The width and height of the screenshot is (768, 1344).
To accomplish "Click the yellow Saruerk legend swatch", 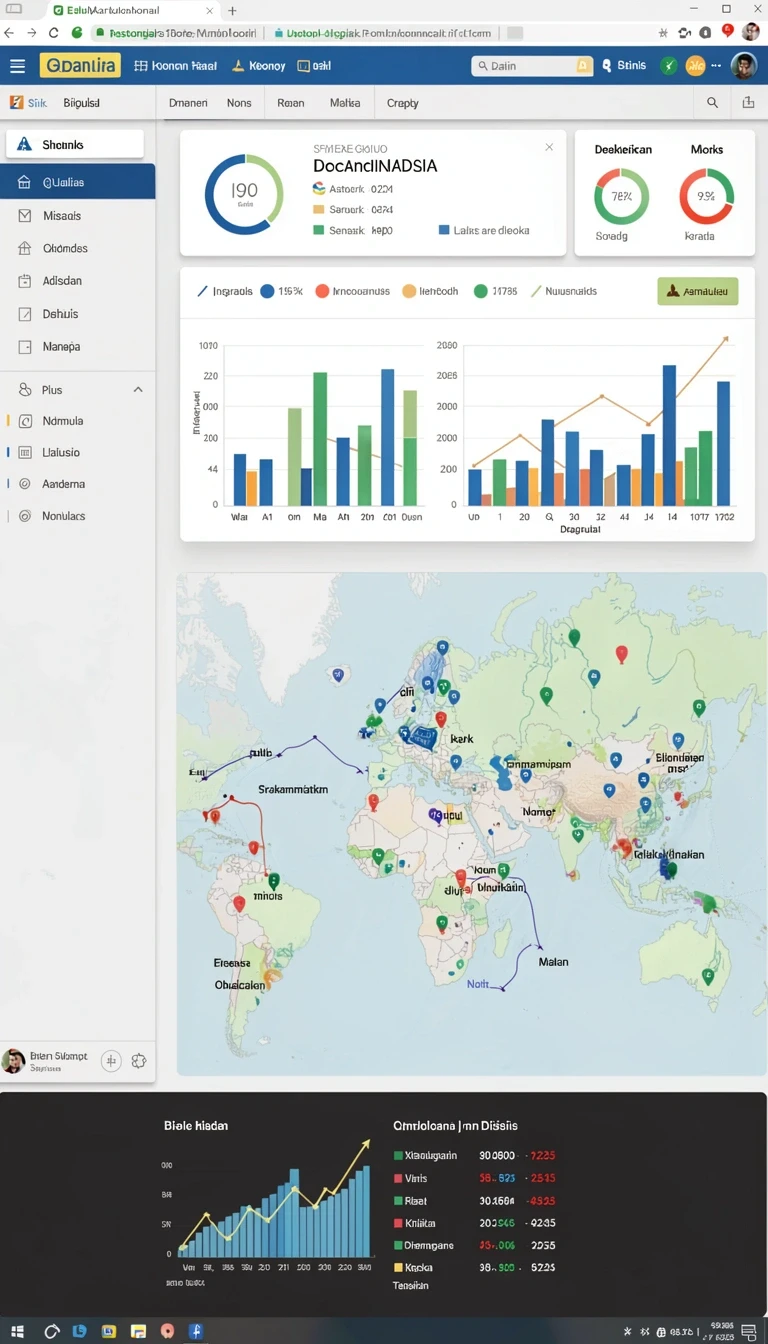I will pyautogui.click(x=319, y=210).
